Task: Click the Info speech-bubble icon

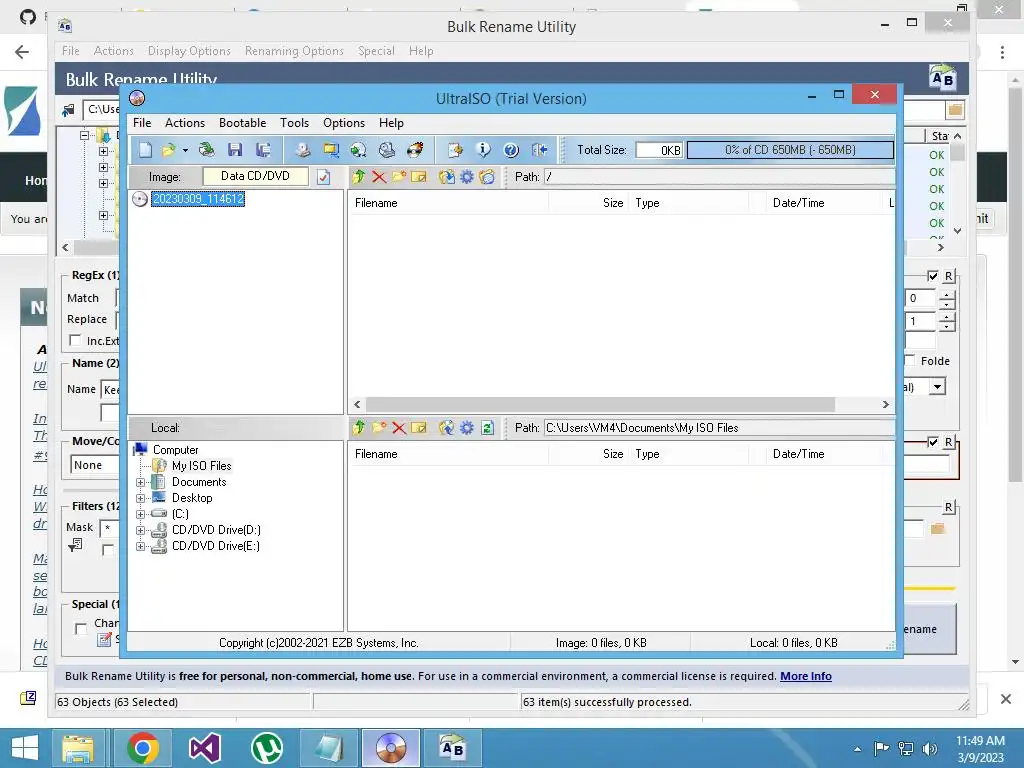Action: tap(483, 150)
